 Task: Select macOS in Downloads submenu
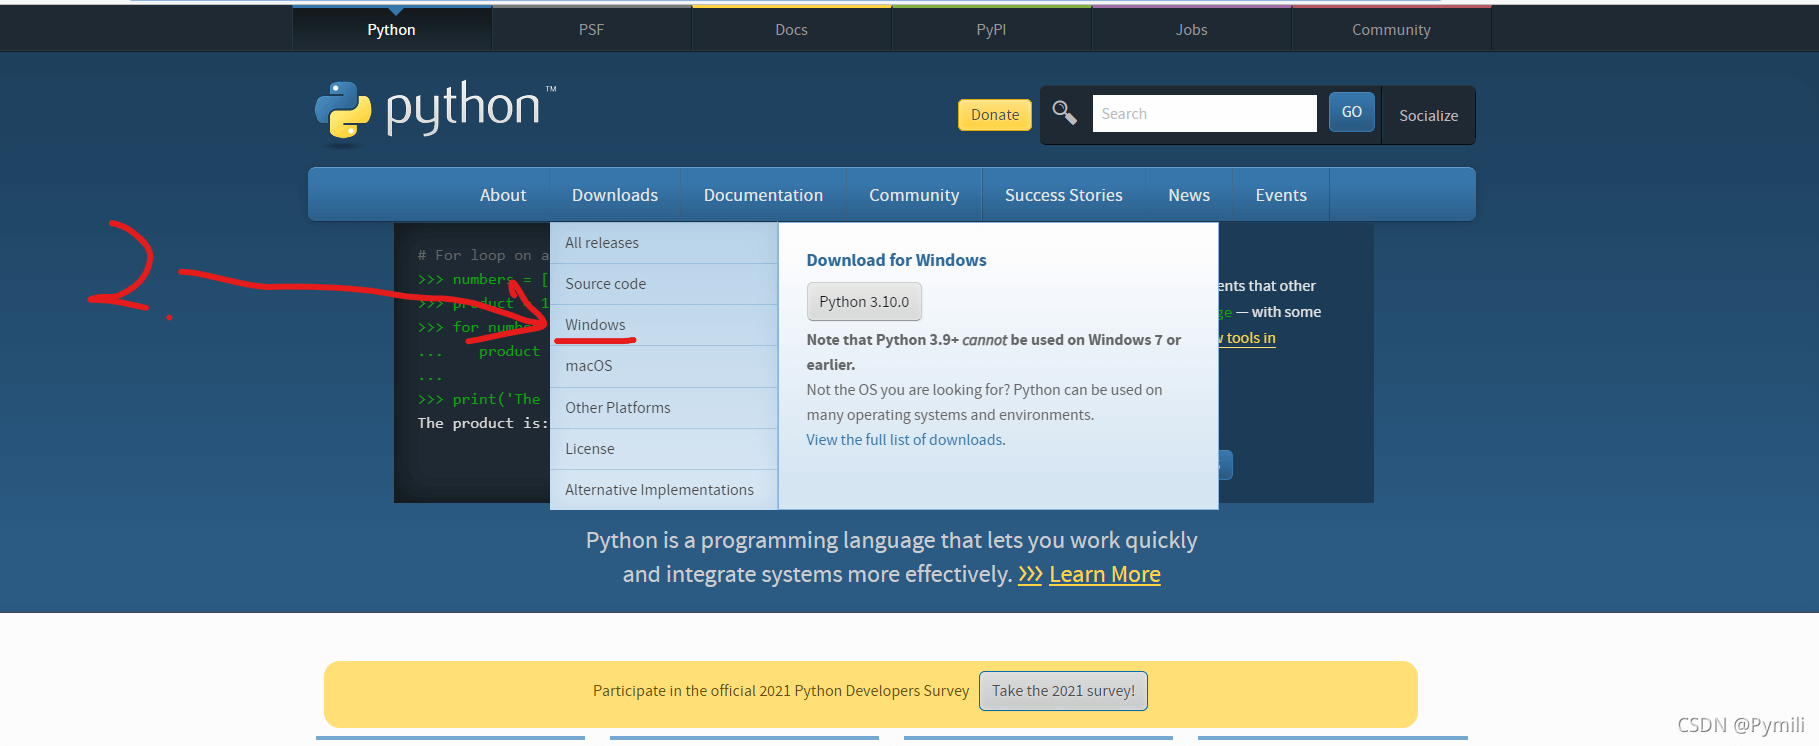pyautogui.click(x=589, y=366)
